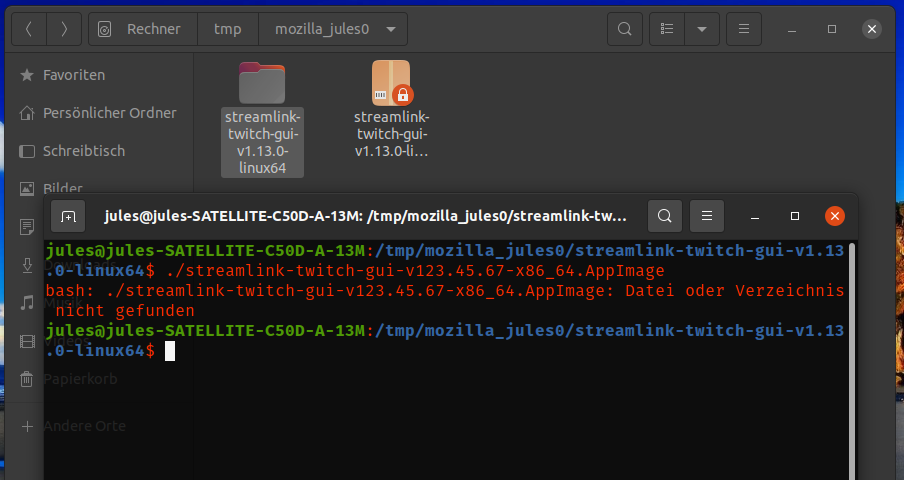
Task: Open new terminal tab button
Action: [x=68, y=216]
